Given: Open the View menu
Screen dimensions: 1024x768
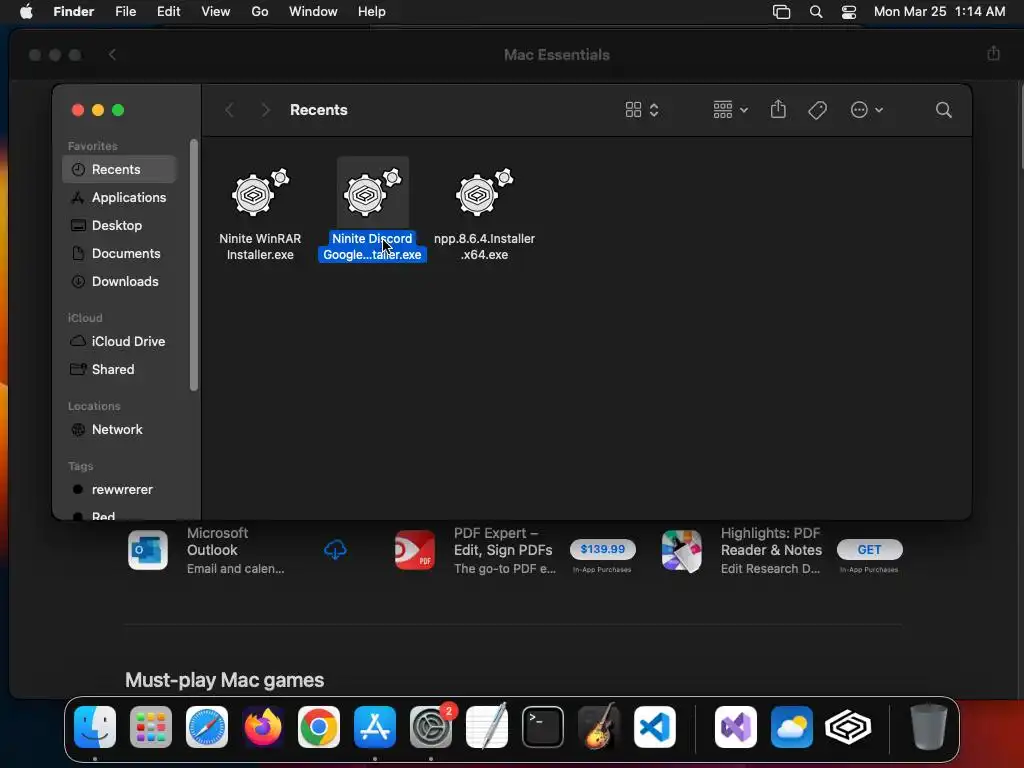Looking at the screenshot, I should click(x=216, y=12).
